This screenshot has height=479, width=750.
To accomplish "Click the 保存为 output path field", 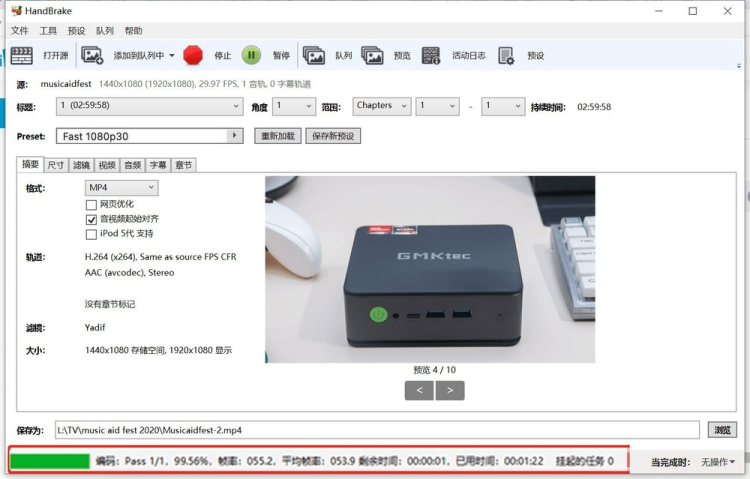I will point(377,430).
